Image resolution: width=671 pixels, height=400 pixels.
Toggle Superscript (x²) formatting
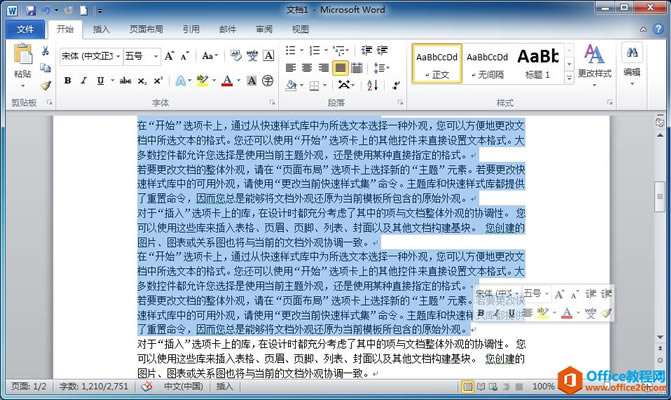point(158,80)
